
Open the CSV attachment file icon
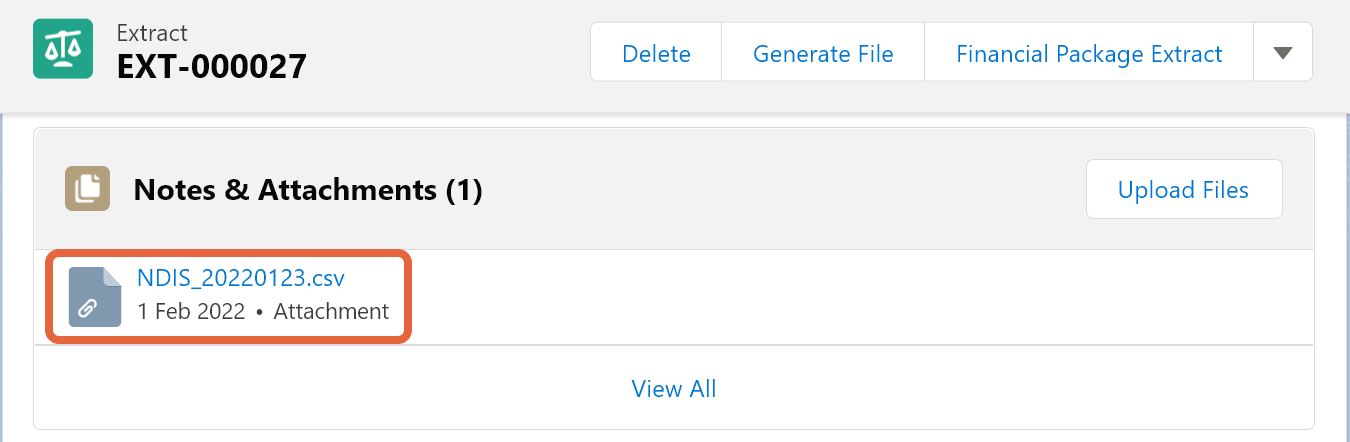click(x=95, y=297)
